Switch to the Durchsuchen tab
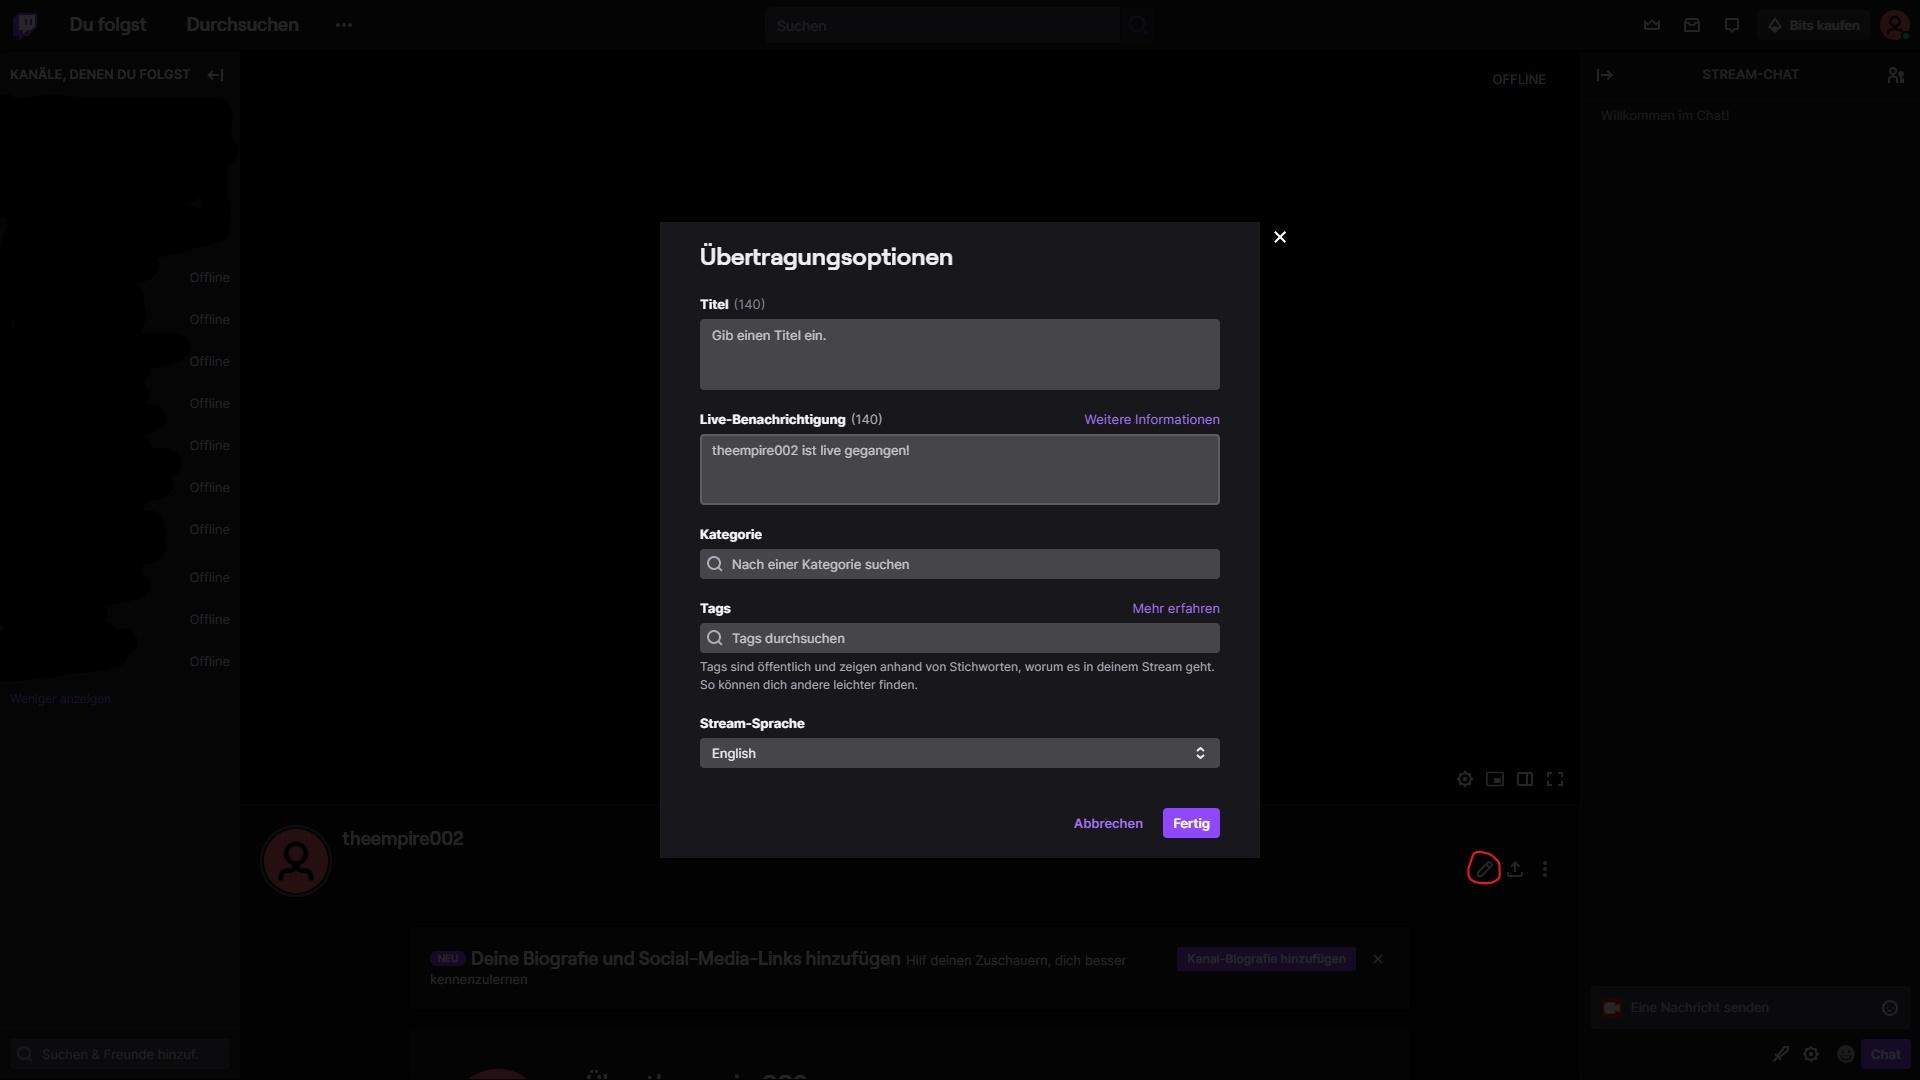Viewport: 1920px width, 1080px height. [x=241, y=24]
